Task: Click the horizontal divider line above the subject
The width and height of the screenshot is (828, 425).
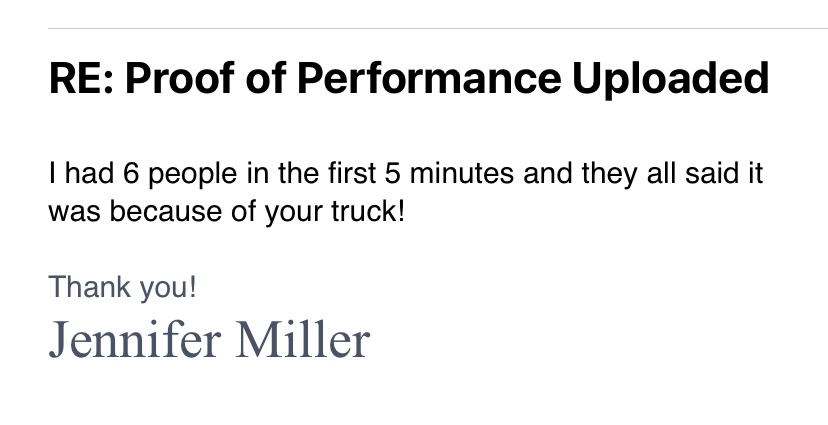Action: 438,29
